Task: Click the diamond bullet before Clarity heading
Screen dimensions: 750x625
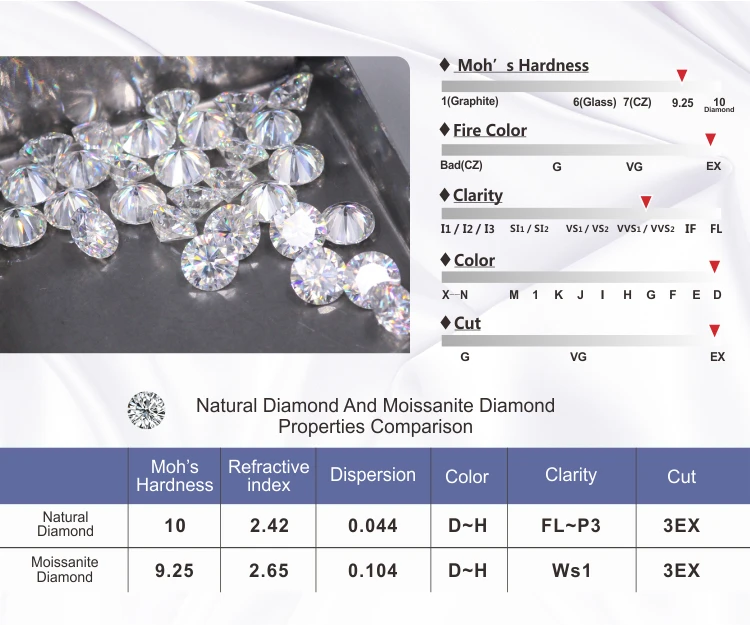Action: tap(445, 195)
